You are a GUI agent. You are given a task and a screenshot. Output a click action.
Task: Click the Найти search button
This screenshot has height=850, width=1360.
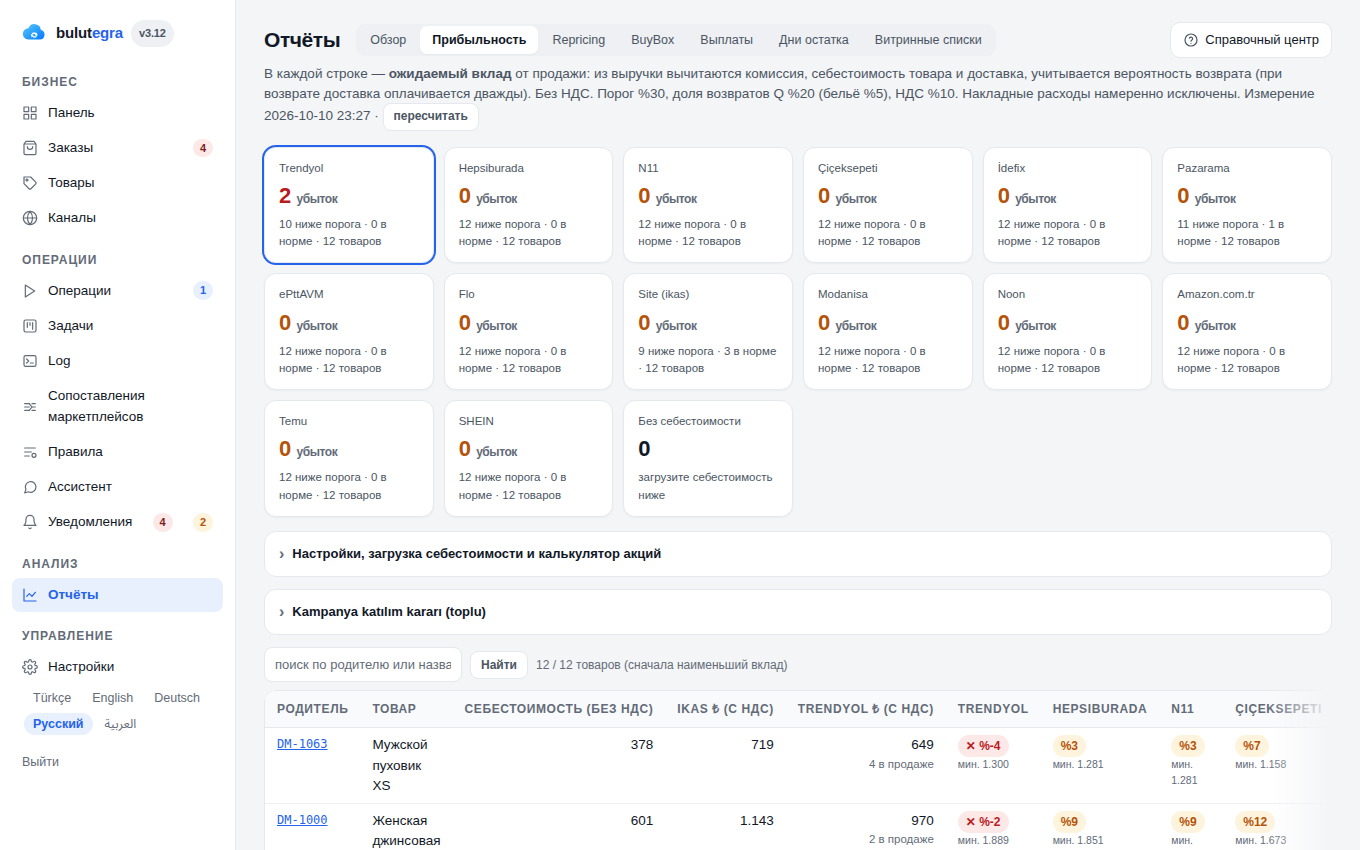pyautogui.click(x=499, y=665)
